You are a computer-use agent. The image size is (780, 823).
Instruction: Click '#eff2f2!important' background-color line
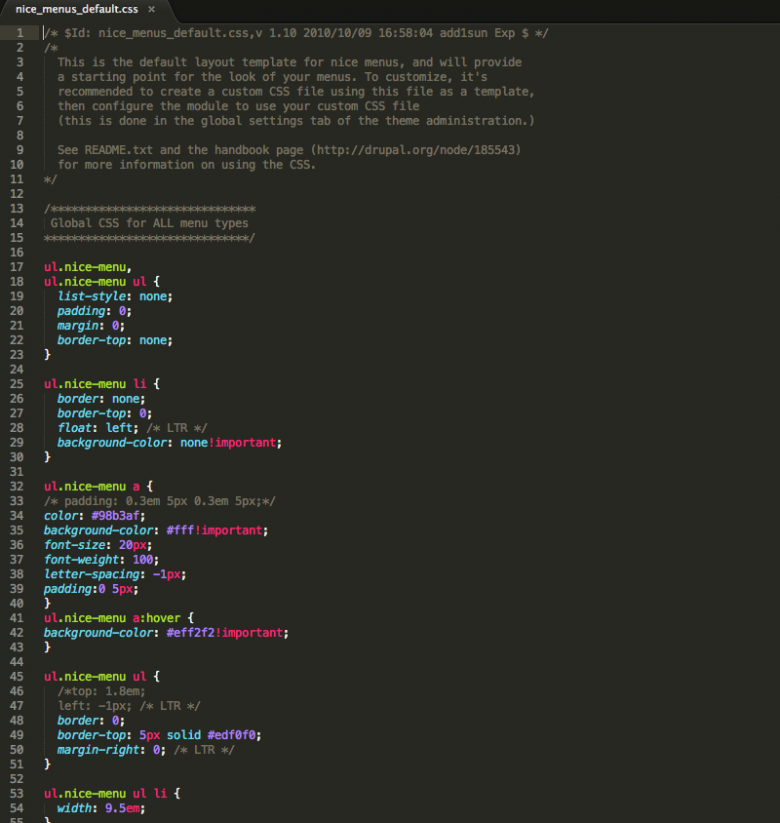tap(166, 633)
